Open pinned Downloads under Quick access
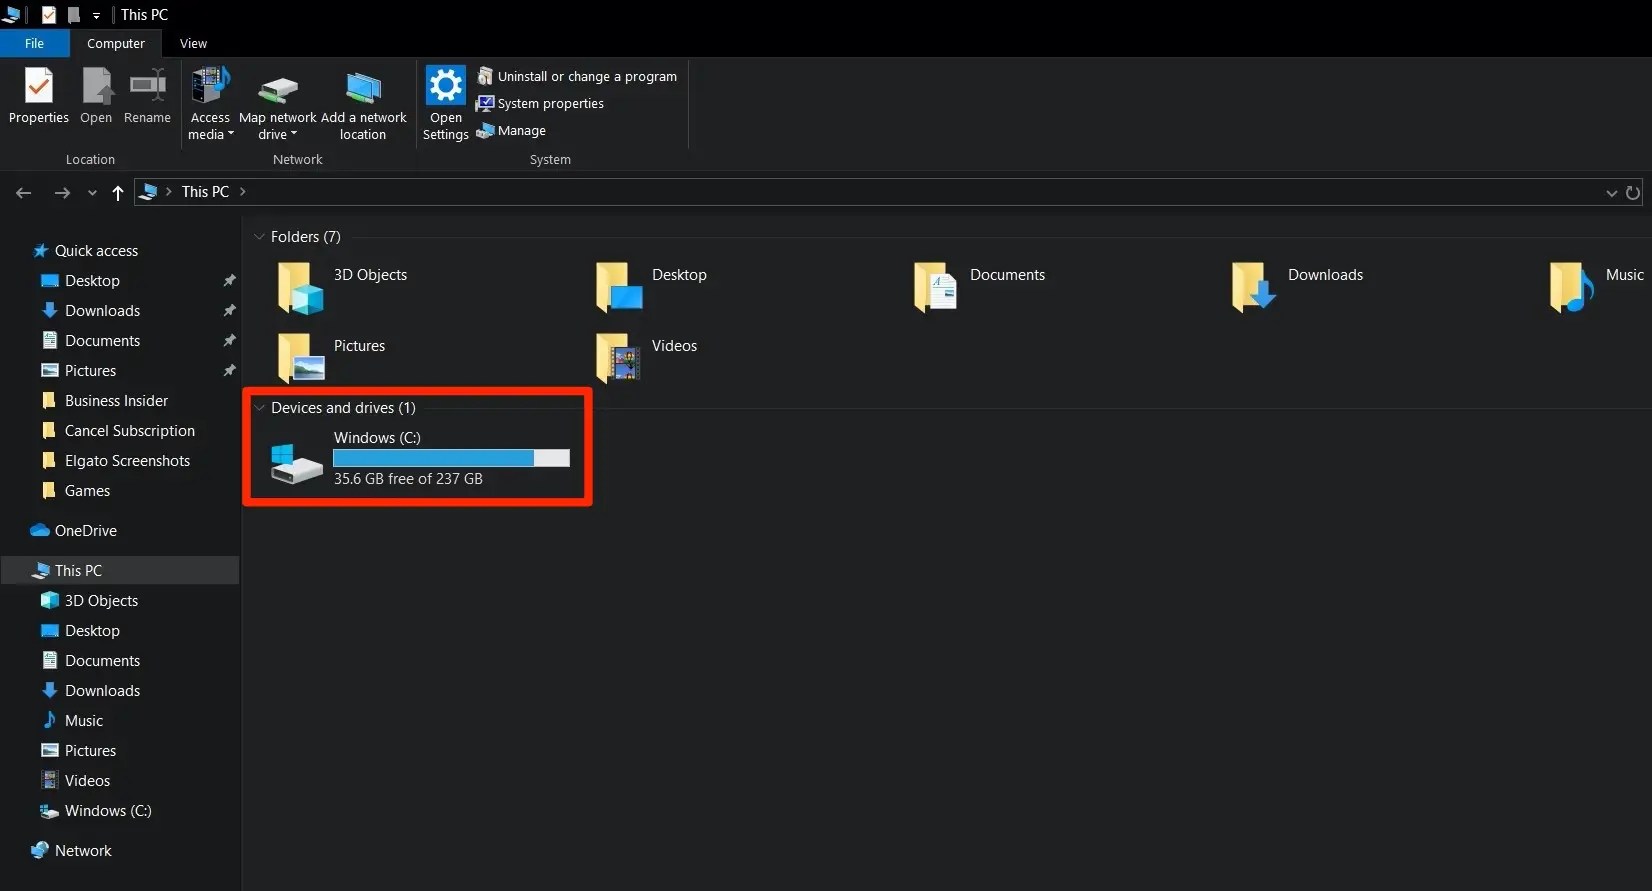 tap(102, 311)
